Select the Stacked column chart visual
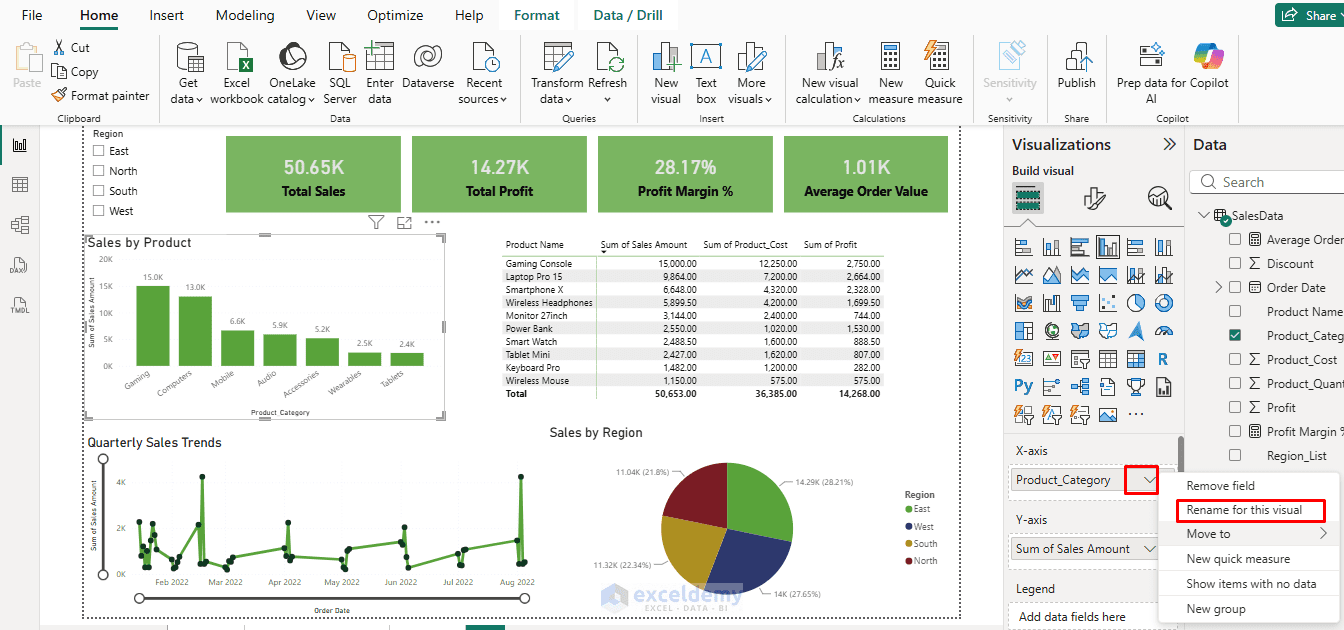This screenshot has width=1344, height=630. (x=1051, y=247)
